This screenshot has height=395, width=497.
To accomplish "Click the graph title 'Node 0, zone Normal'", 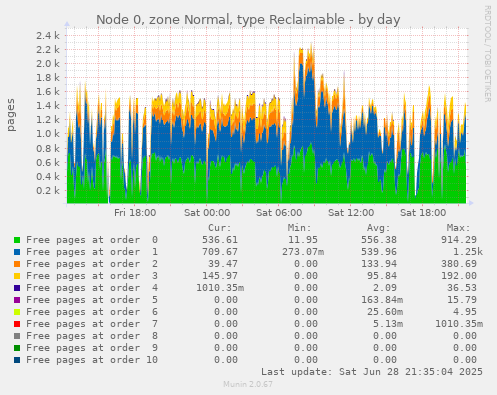I will coord(165,20).
